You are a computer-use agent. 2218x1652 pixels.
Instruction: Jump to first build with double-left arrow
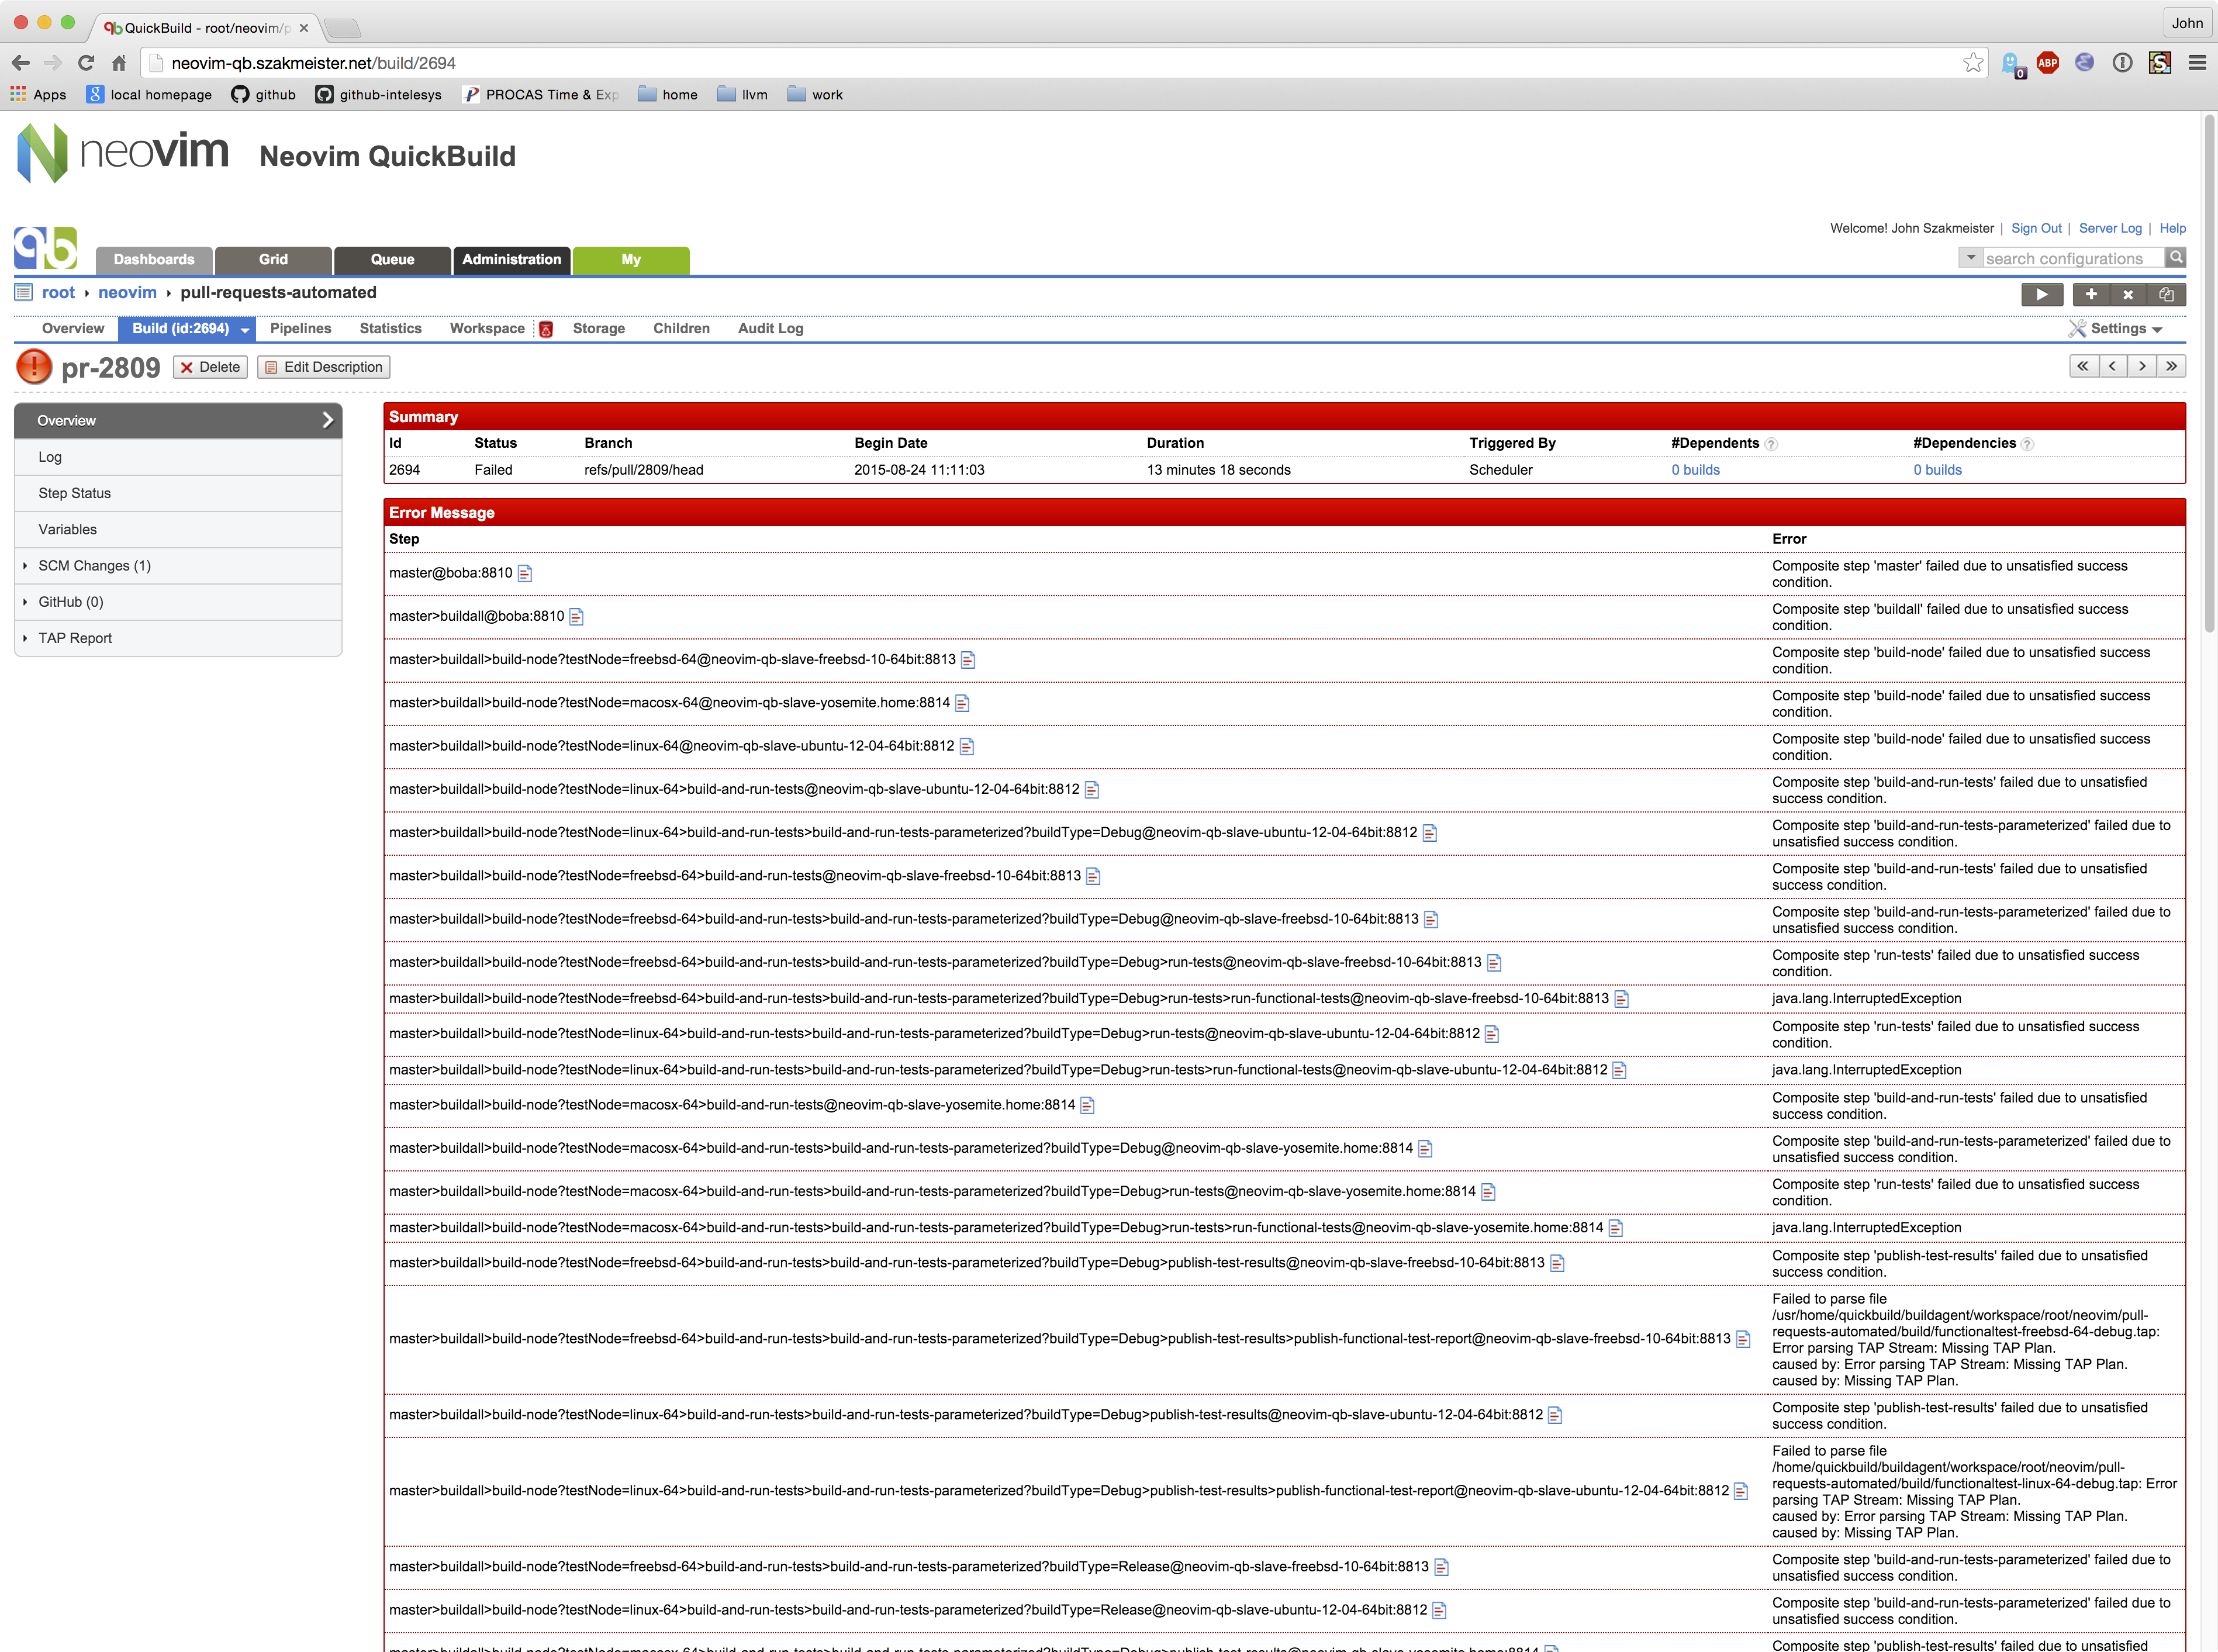point(2083,366)
